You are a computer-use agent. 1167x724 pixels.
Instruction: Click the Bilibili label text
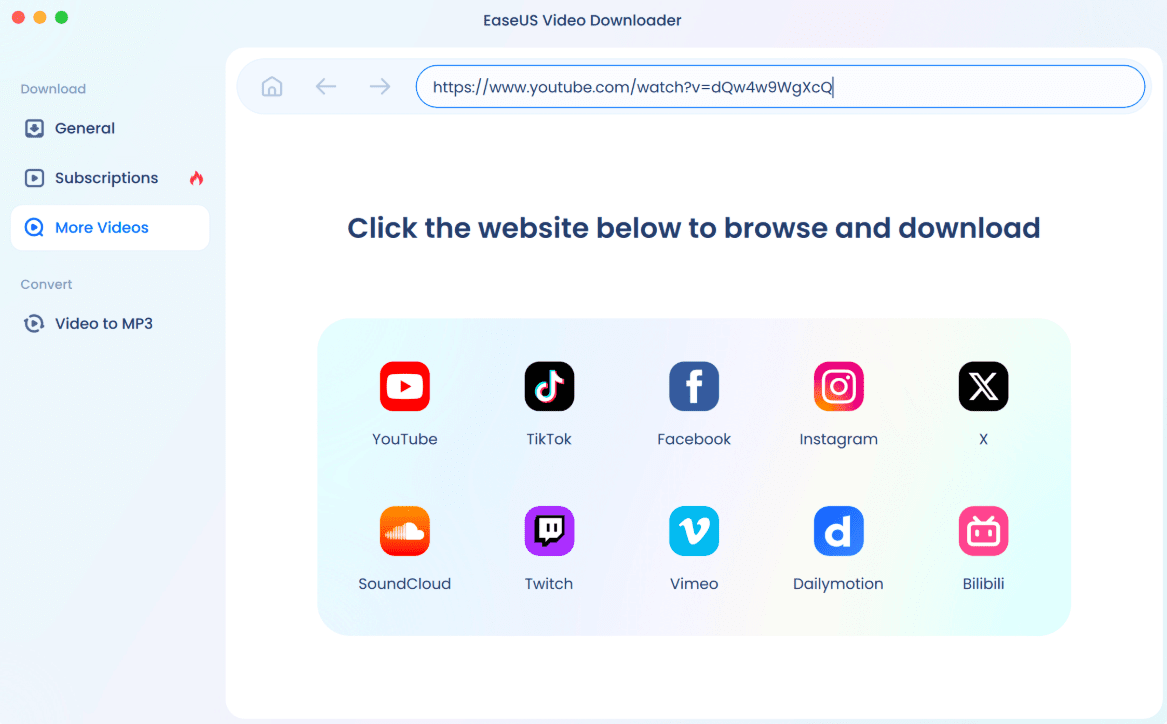pyautogui.click(x=983, y=584)
